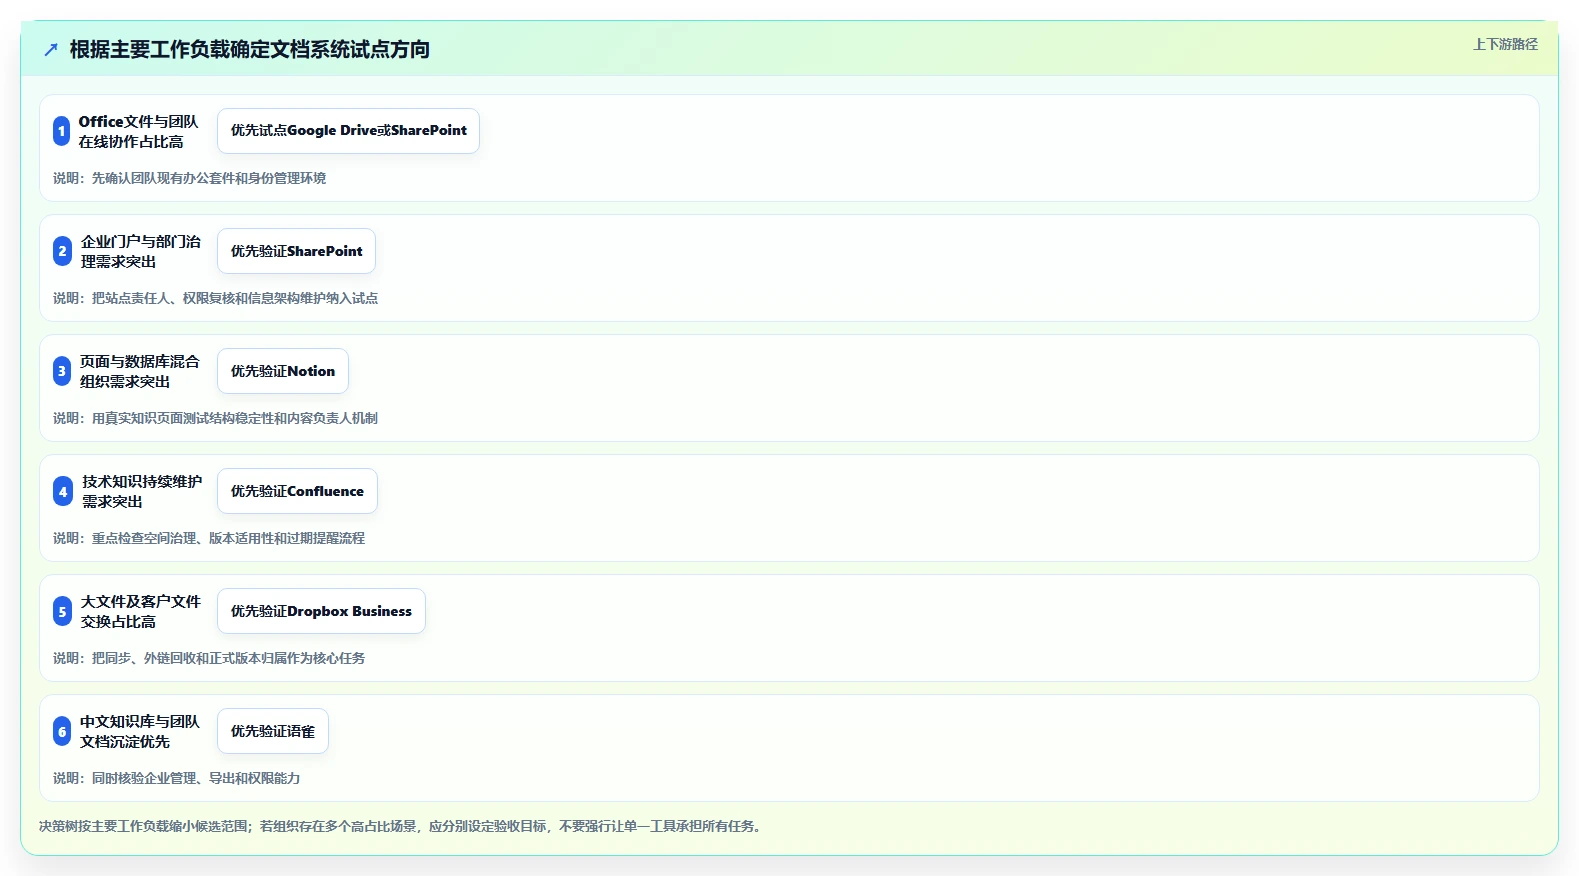Click condition text 大文件及客户文件交换占比高
Screen dimensions: 1579x876
pos(141,611)
